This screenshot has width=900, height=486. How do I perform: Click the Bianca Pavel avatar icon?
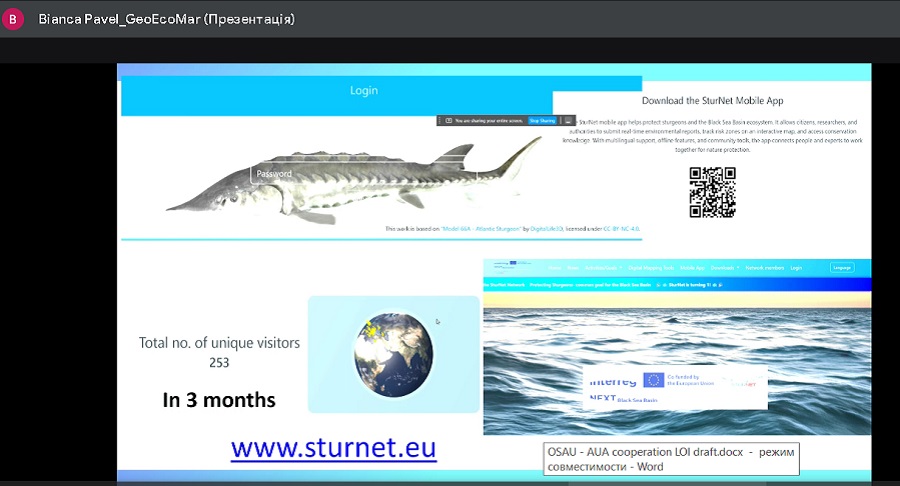pos(13,19)
